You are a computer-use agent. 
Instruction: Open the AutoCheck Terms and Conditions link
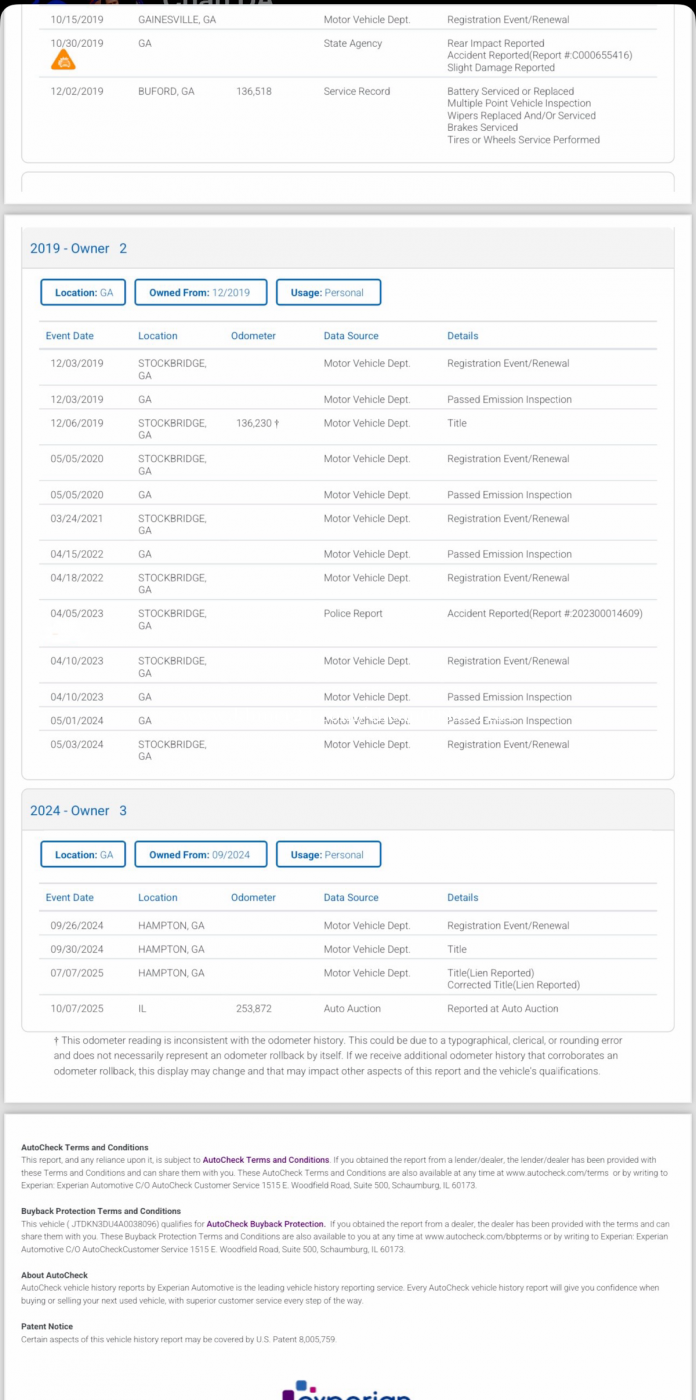tap(266, 1160)
